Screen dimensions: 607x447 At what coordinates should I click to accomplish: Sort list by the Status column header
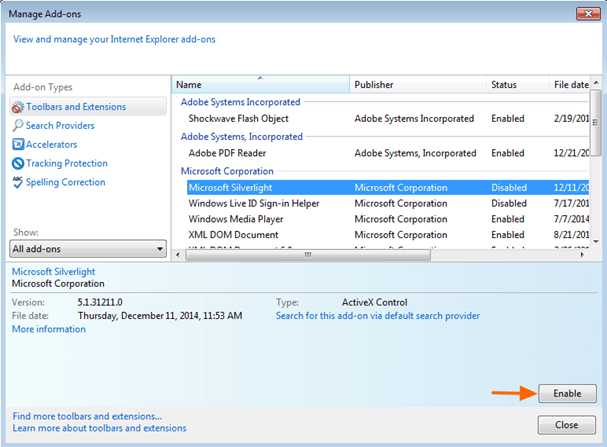coord(517,85)
